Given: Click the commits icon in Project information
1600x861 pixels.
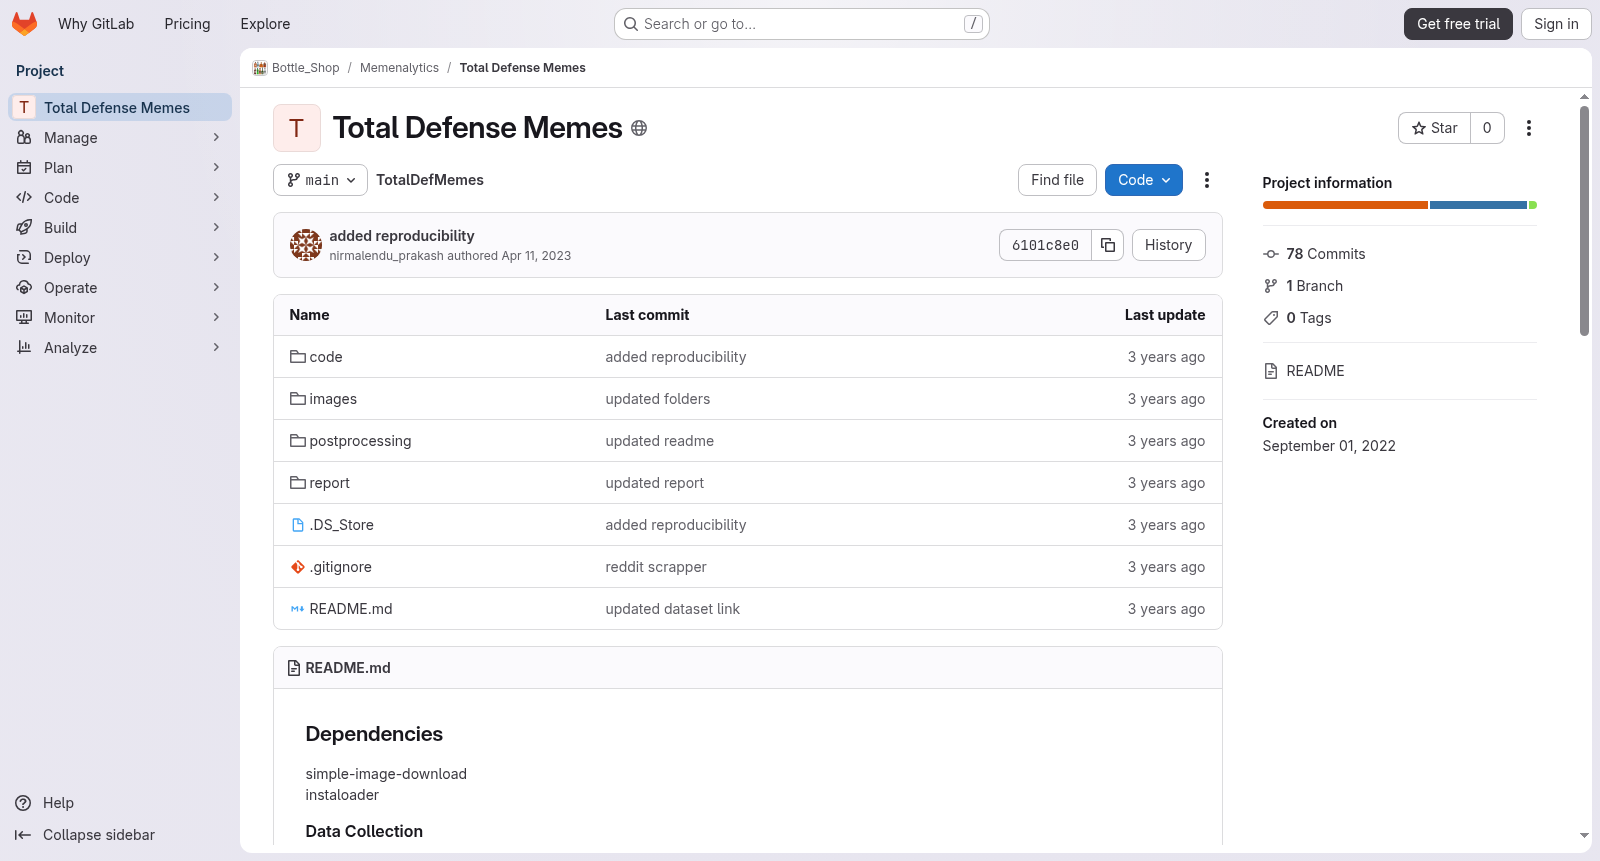Looking at the screenshot, I should pos(1271,254).
